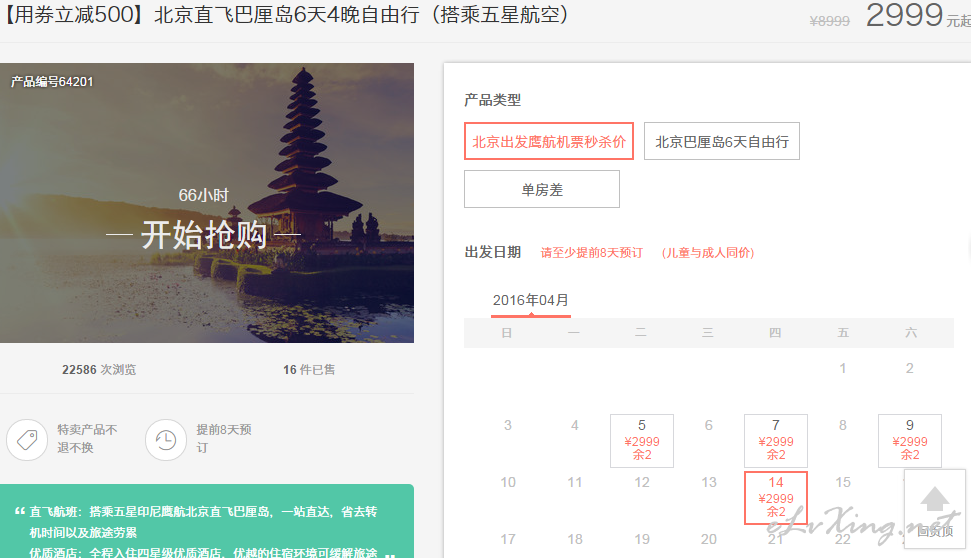Click the price tag icon for non-refundable notice

[27, 440]
